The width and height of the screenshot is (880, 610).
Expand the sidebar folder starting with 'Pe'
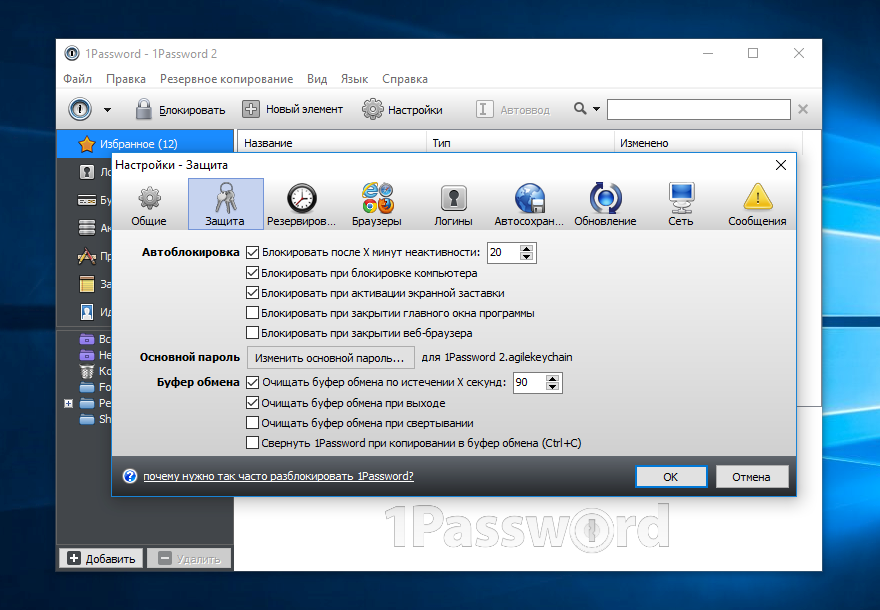click(68, 403)
